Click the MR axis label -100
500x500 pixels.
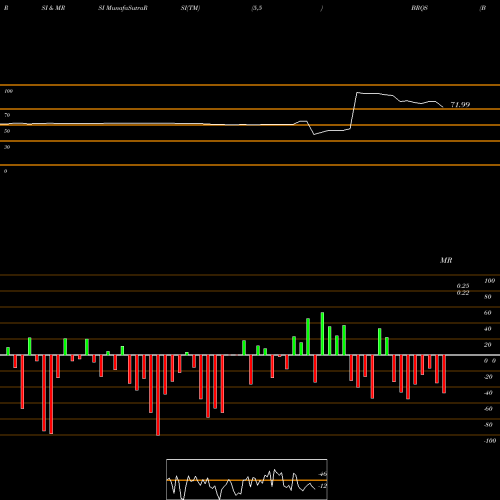tap(490, 441)
